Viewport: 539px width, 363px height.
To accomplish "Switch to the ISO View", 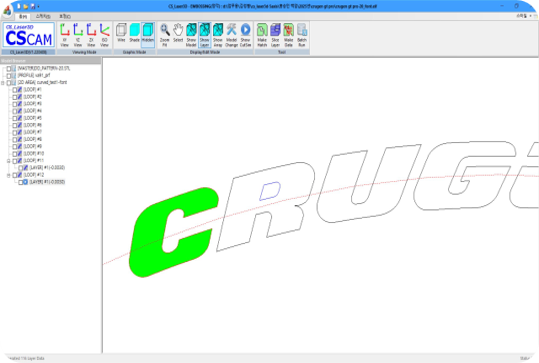I will pos(104,35).
